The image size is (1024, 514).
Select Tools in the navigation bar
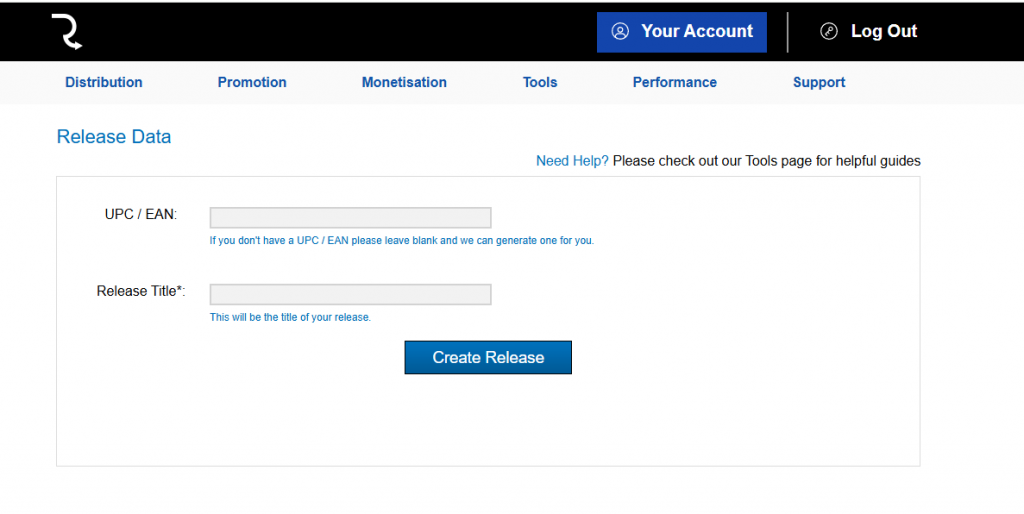point(540,83)
